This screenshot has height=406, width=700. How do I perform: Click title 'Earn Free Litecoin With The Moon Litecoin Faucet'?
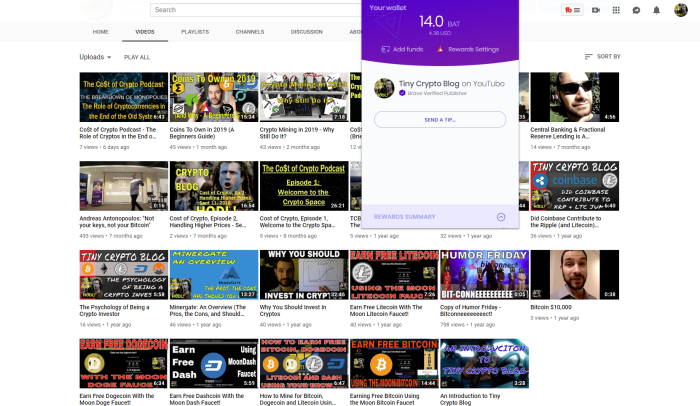click(x=386, y=310)
